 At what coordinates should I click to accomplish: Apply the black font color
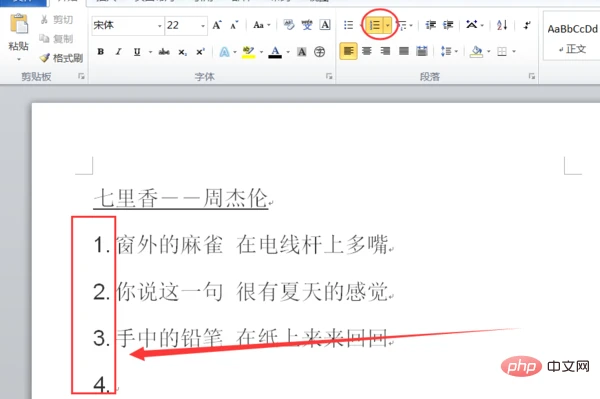point(275,52)
